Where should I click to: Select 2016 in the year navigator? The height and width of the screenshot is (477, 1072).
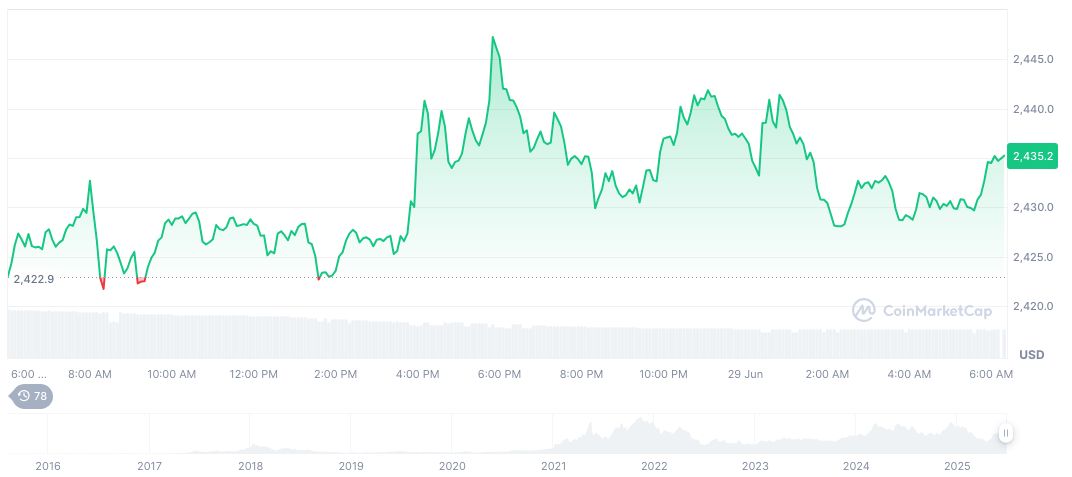[47, 466]
